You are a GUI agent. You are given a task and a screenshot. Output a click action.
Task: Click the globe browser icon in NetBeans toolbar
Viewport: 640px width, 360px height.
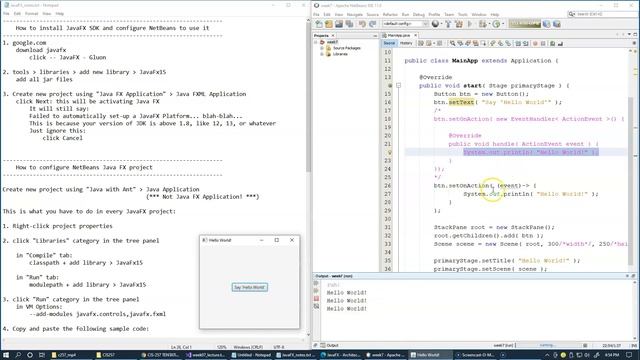(x=436, y=24)
